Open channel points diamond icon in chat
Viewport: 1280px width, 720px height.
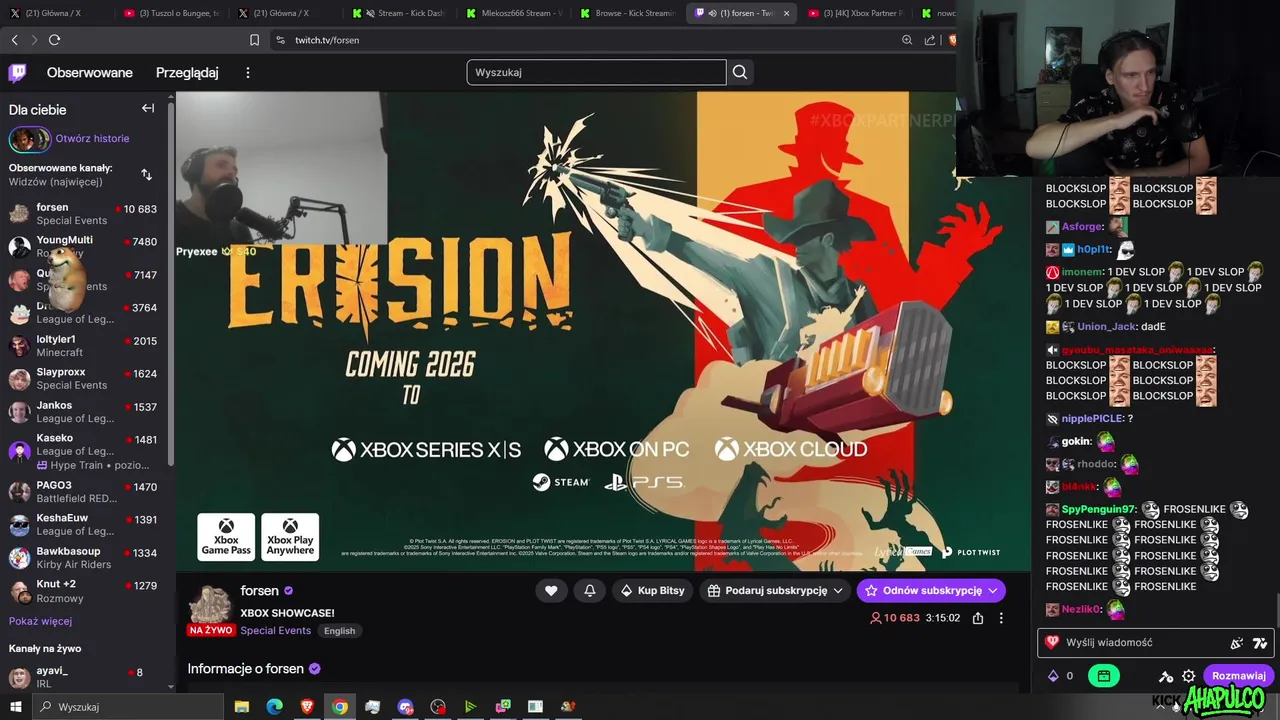coord(1053,676)
